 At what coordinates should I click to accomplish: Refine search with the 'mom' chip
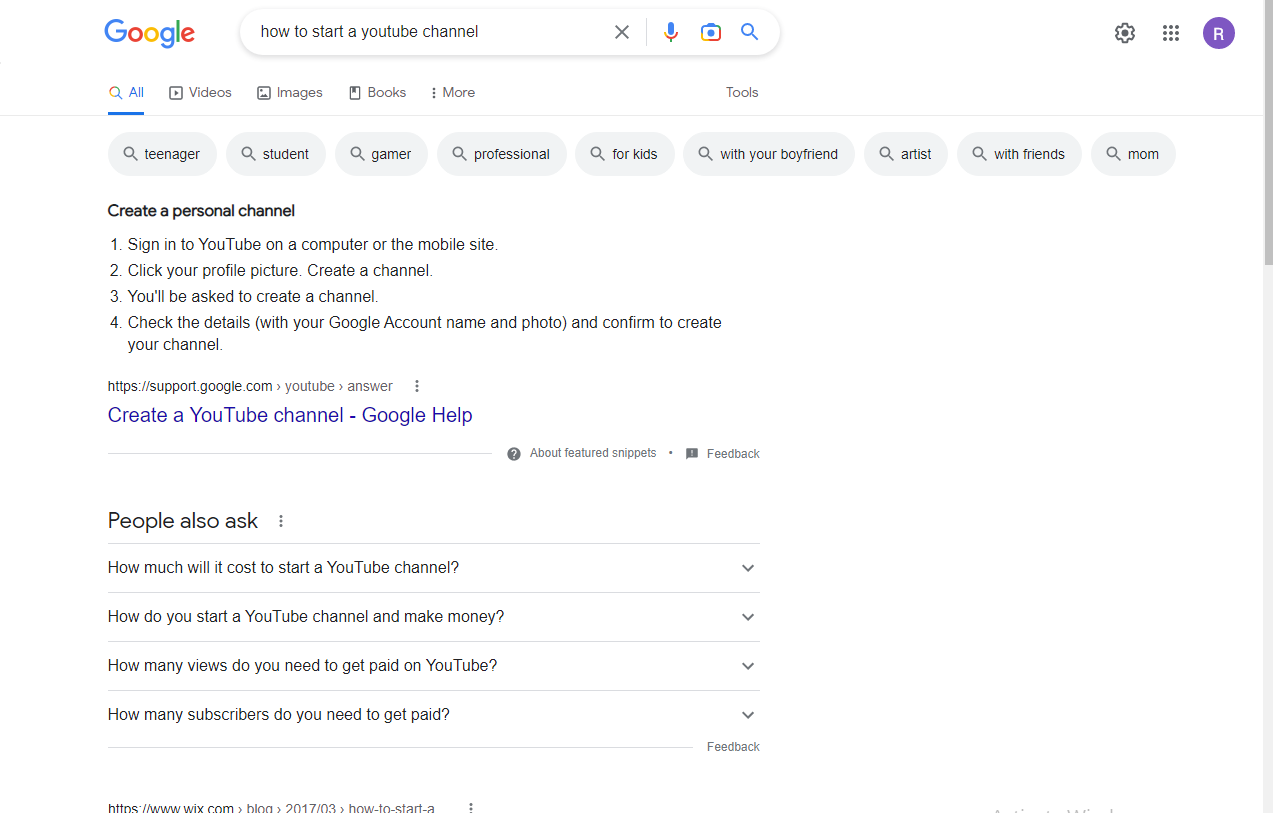point(1133,154)
